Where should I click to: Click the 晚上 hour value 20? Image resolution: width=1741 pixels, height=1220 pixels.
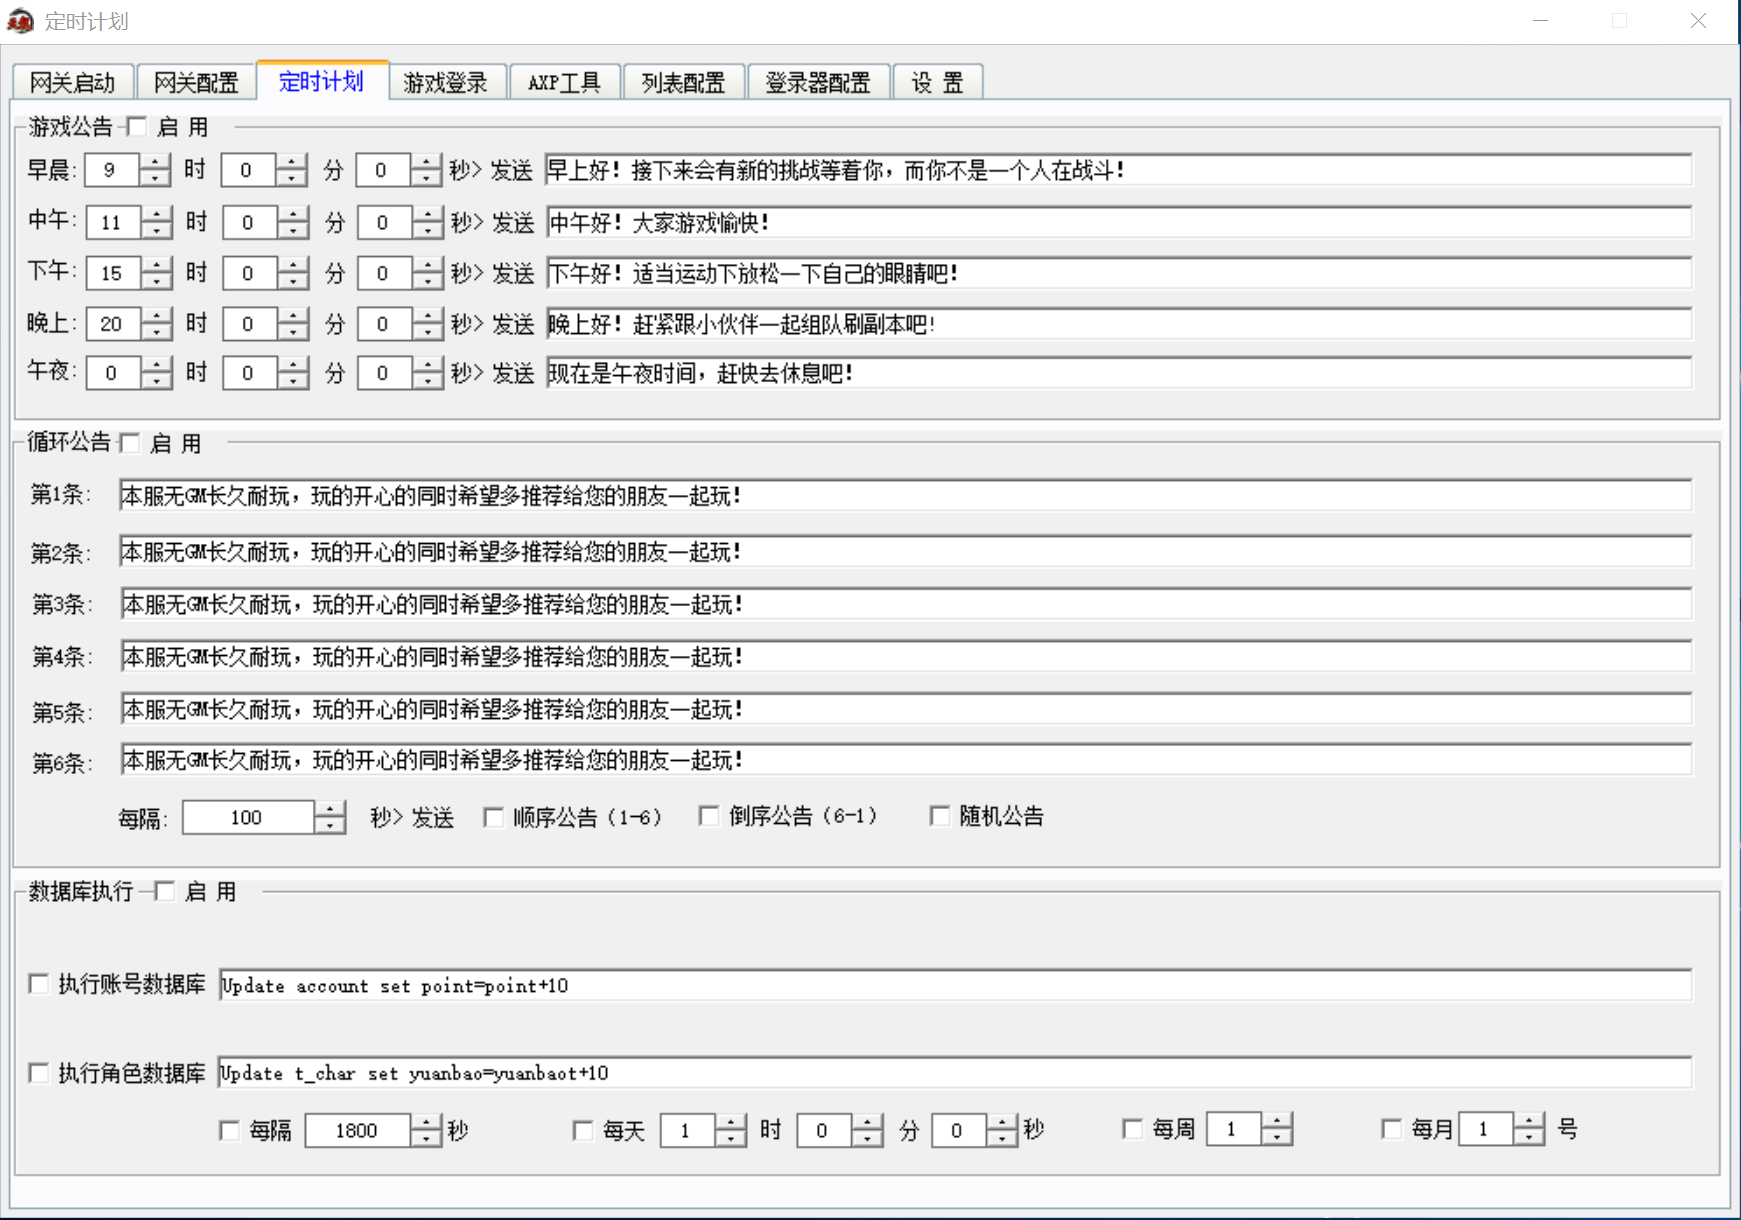[114, 324]
